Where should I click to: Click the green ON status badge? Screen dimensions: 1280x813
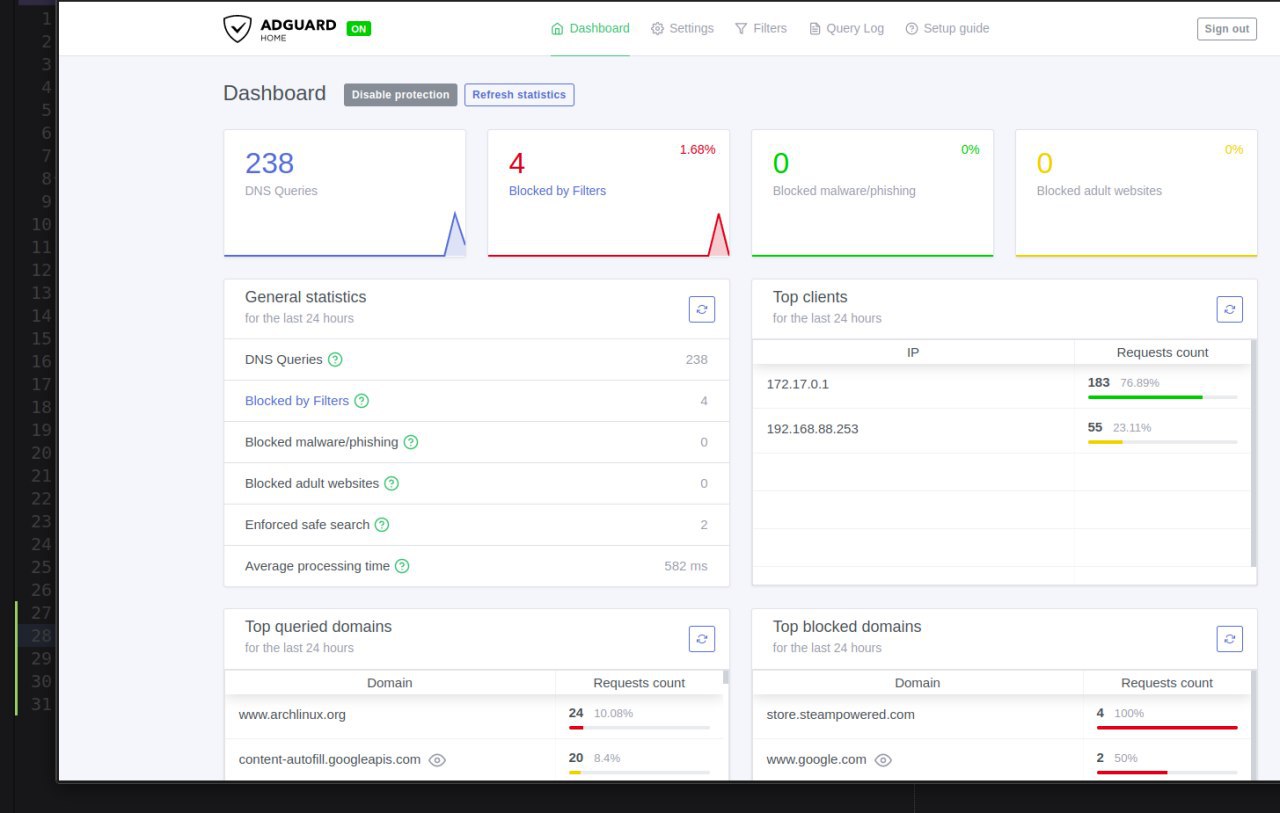point(358,29)
